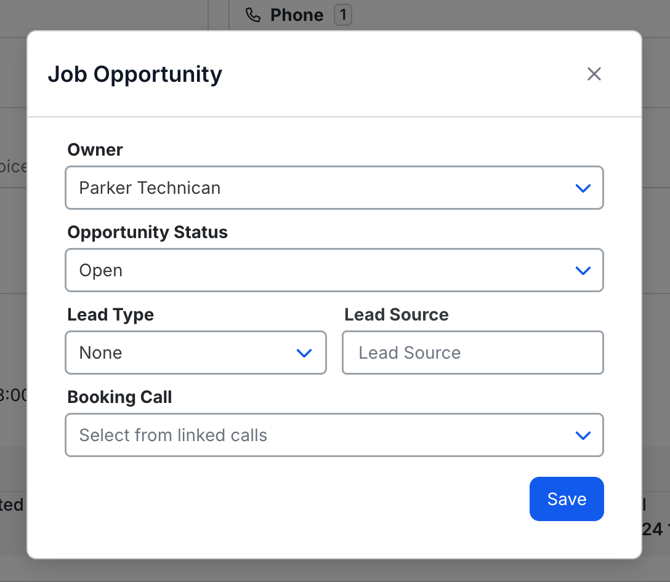Image resolution: width=670 pixels, height=582 pixels.
Task: Click the Job Opportunity dialog title
Action: (135, 74)
